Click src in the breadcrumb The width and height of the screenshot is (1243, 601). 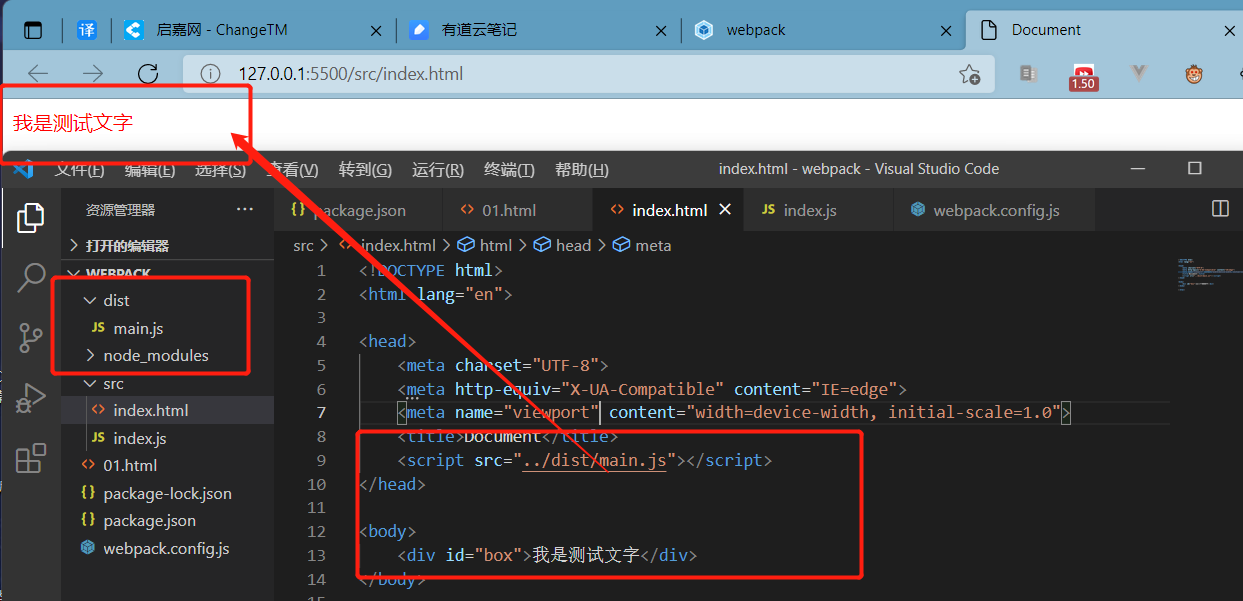tap(303, 245)
